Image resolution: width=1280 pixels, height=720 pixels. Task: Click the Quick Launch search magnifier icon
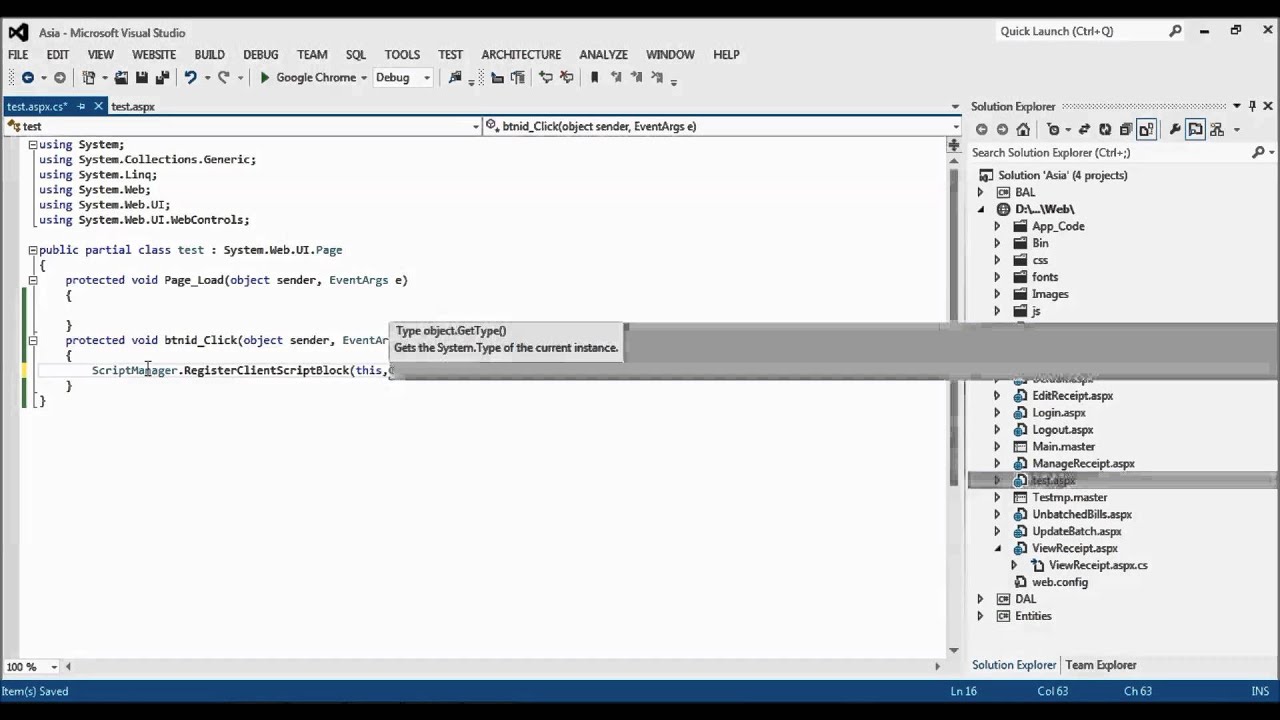[x=1176, y=31]
